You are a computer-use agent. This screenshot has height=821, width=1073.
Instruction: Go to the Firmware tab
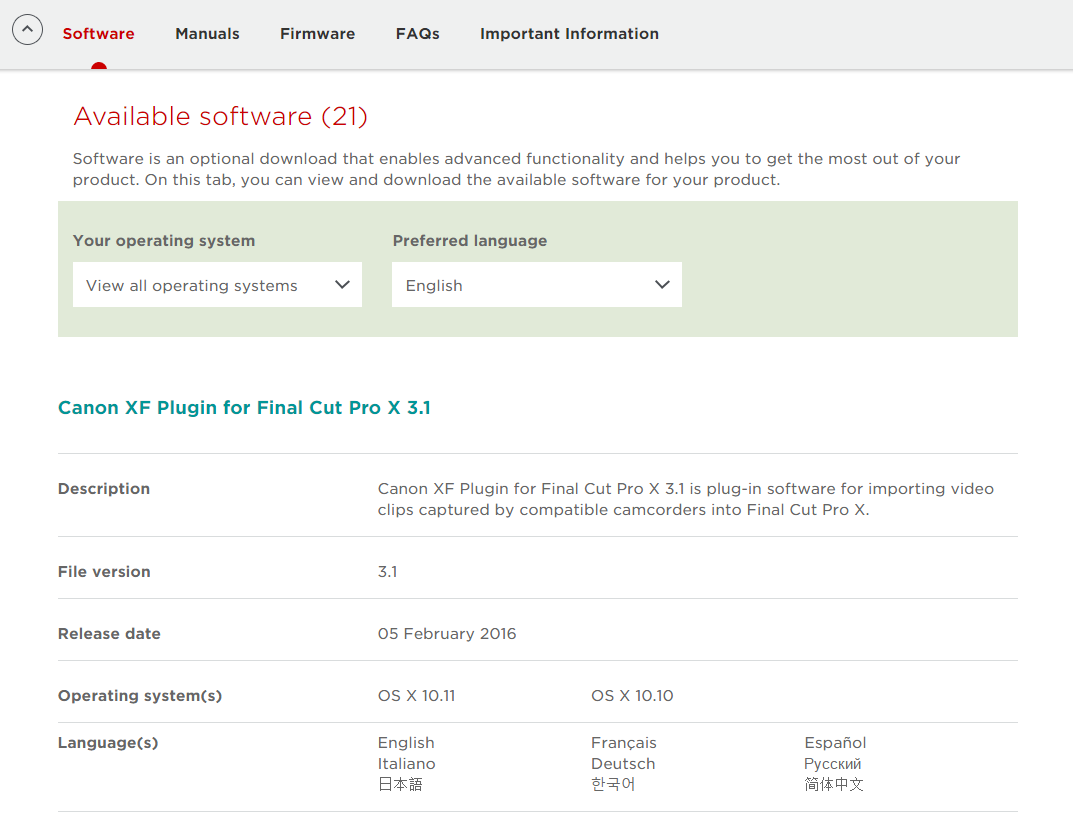click(318, 34)
